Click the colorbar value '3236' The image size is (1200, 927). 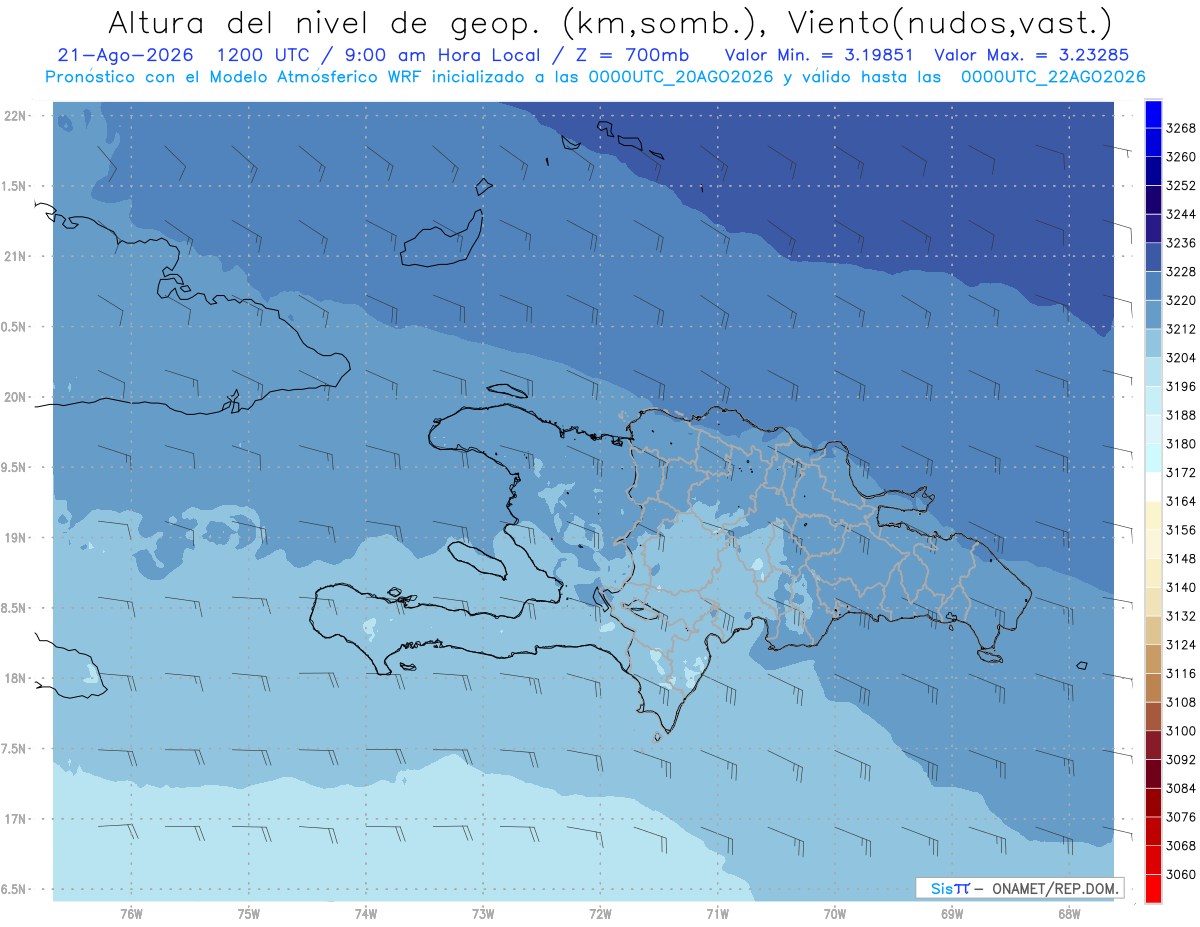pyautogui.click(x=1181, y=243)
